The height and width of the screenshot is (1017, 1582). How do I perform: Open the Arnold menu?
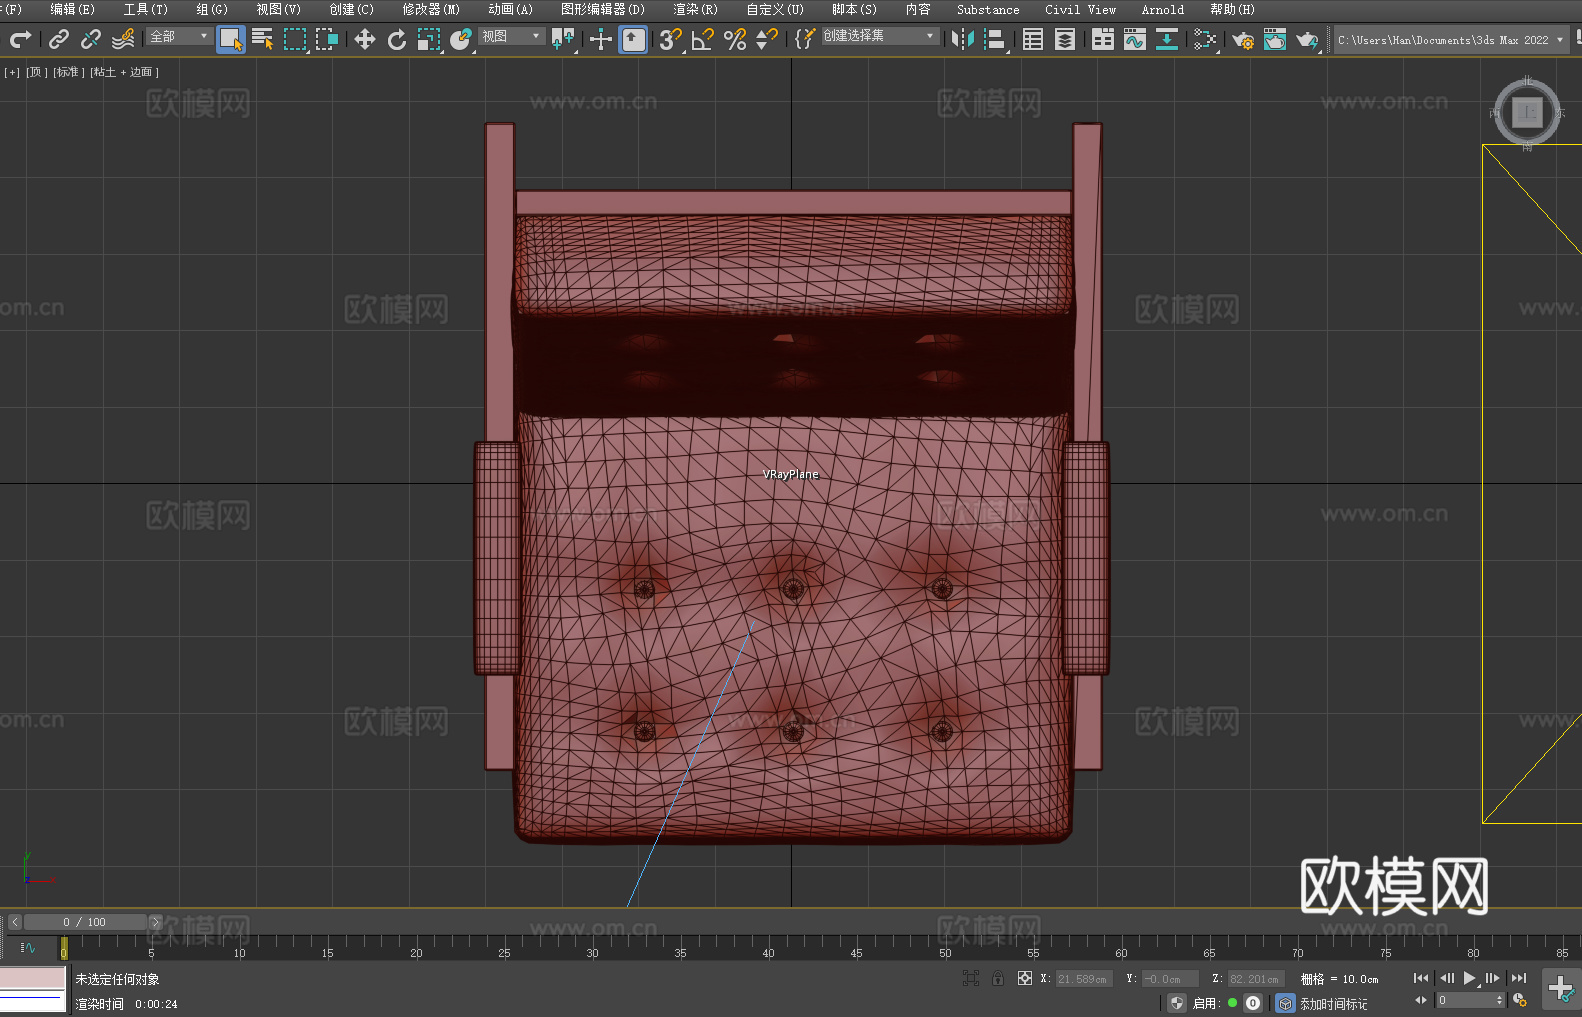click(1162, 9)
